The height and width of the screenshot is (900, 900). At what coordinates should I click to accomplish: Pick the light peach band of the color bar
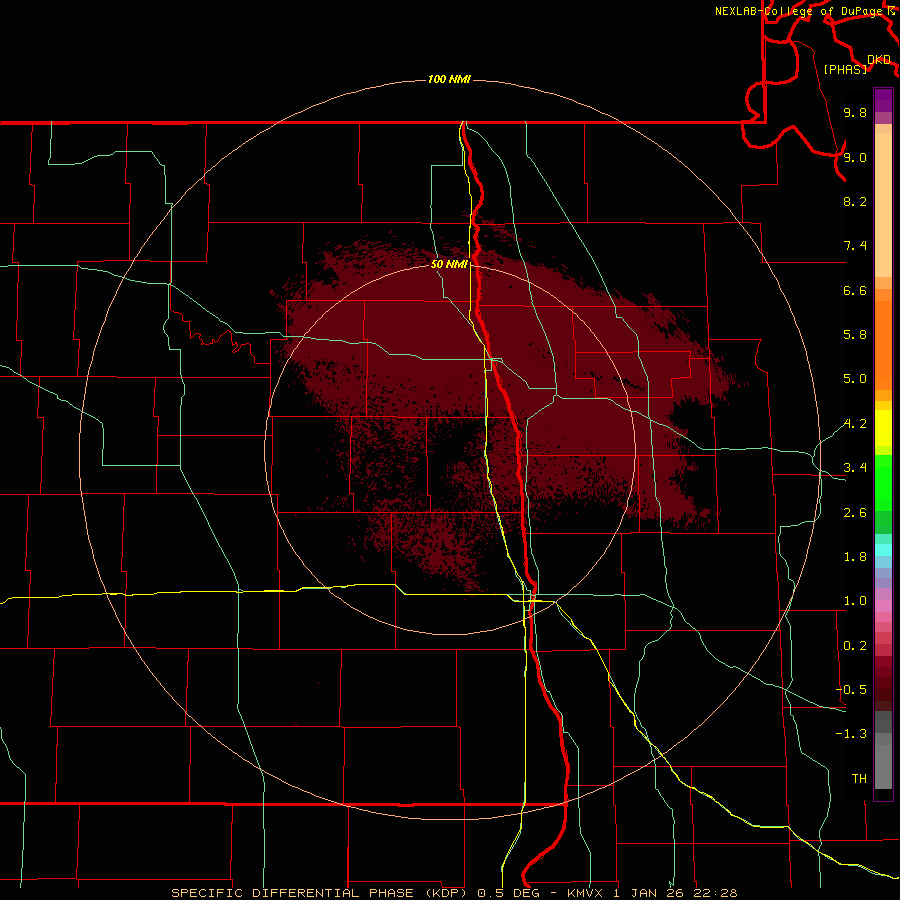point(883,205)
